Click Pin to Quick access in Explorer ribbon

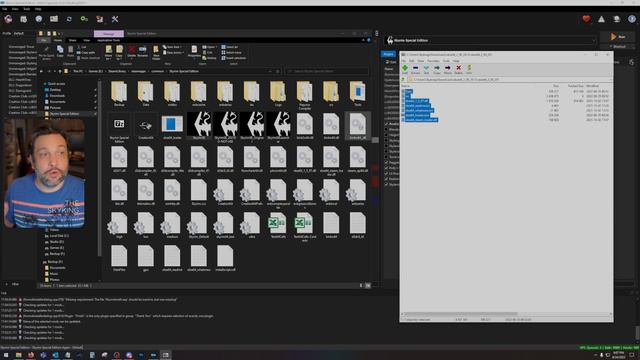(47, 53)
